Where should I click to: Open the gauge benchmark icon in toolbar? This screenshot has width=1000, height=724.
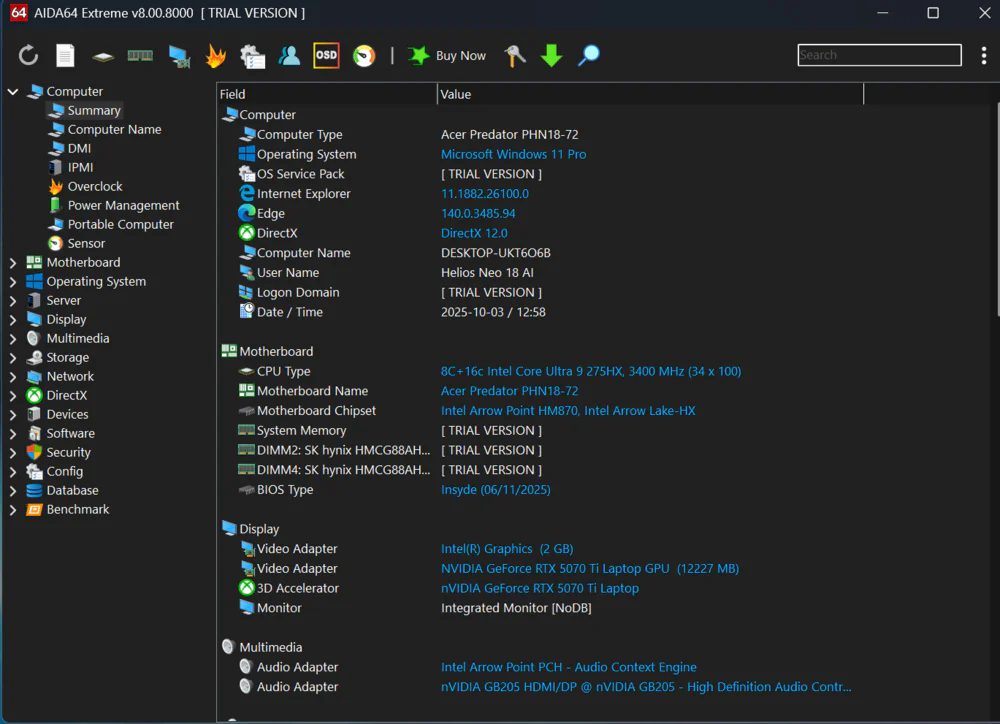[364, 56]
